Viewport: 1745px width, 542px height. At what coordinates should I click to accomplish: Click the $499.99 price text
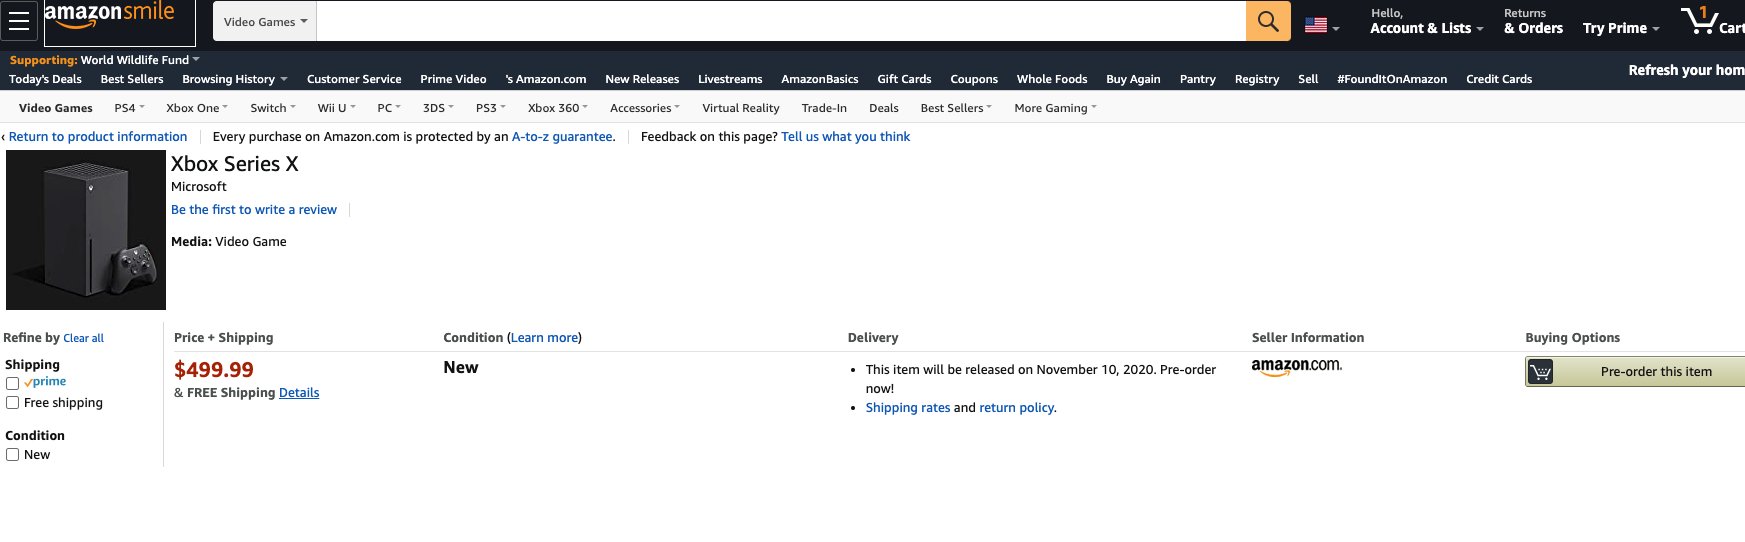pyautogui.click(x=214, y=370)
